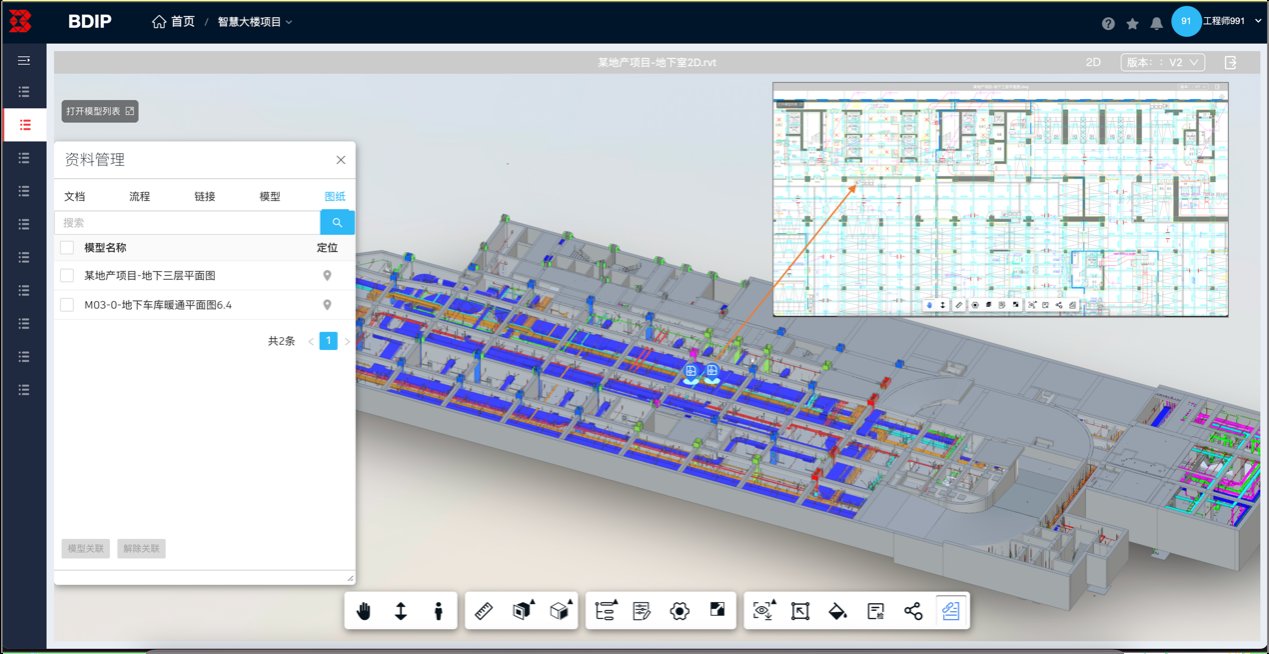1269x654 pixels.
Task: Open the view cube perspective tool
Action: (560, 611)
